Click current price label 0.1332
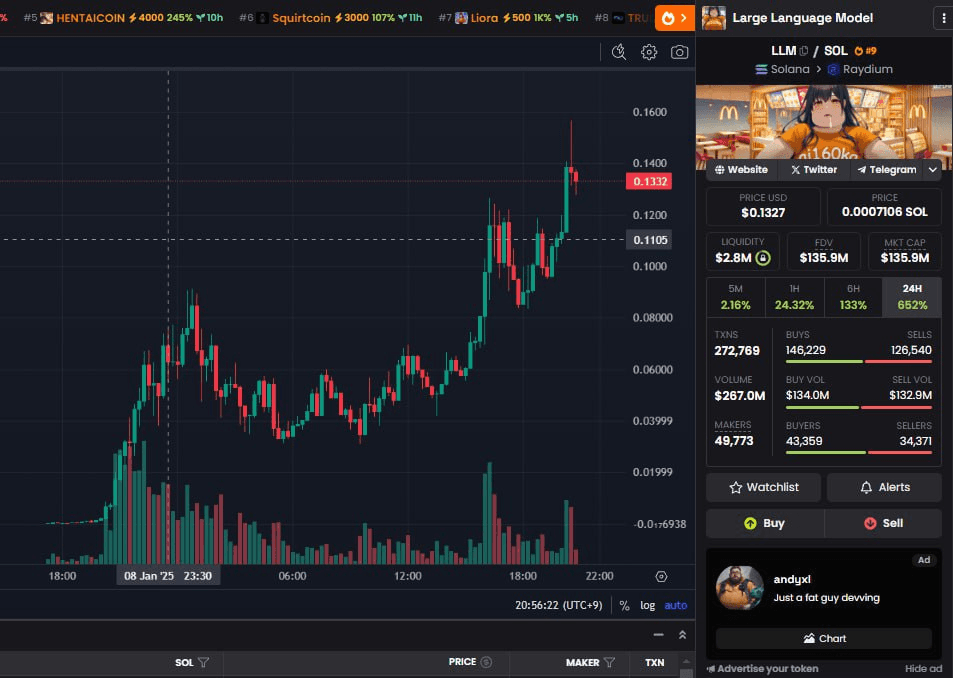This screenshot has height=678, width=953. 649,181
